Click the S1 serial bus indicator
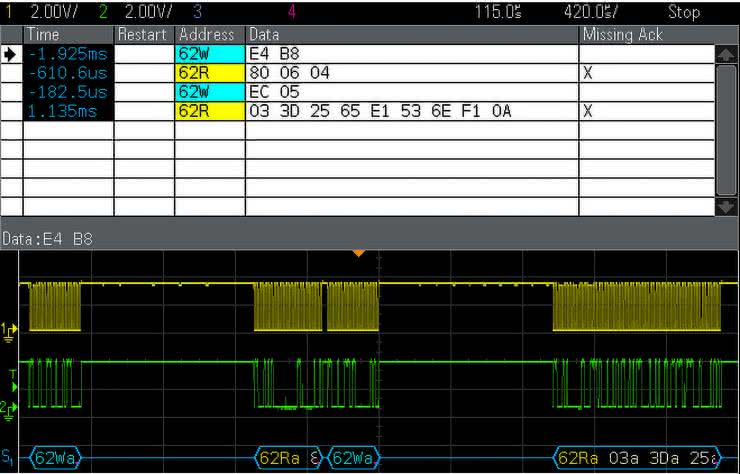The width and height of the screenshot is (740, 474). click(x=9, y=458)
